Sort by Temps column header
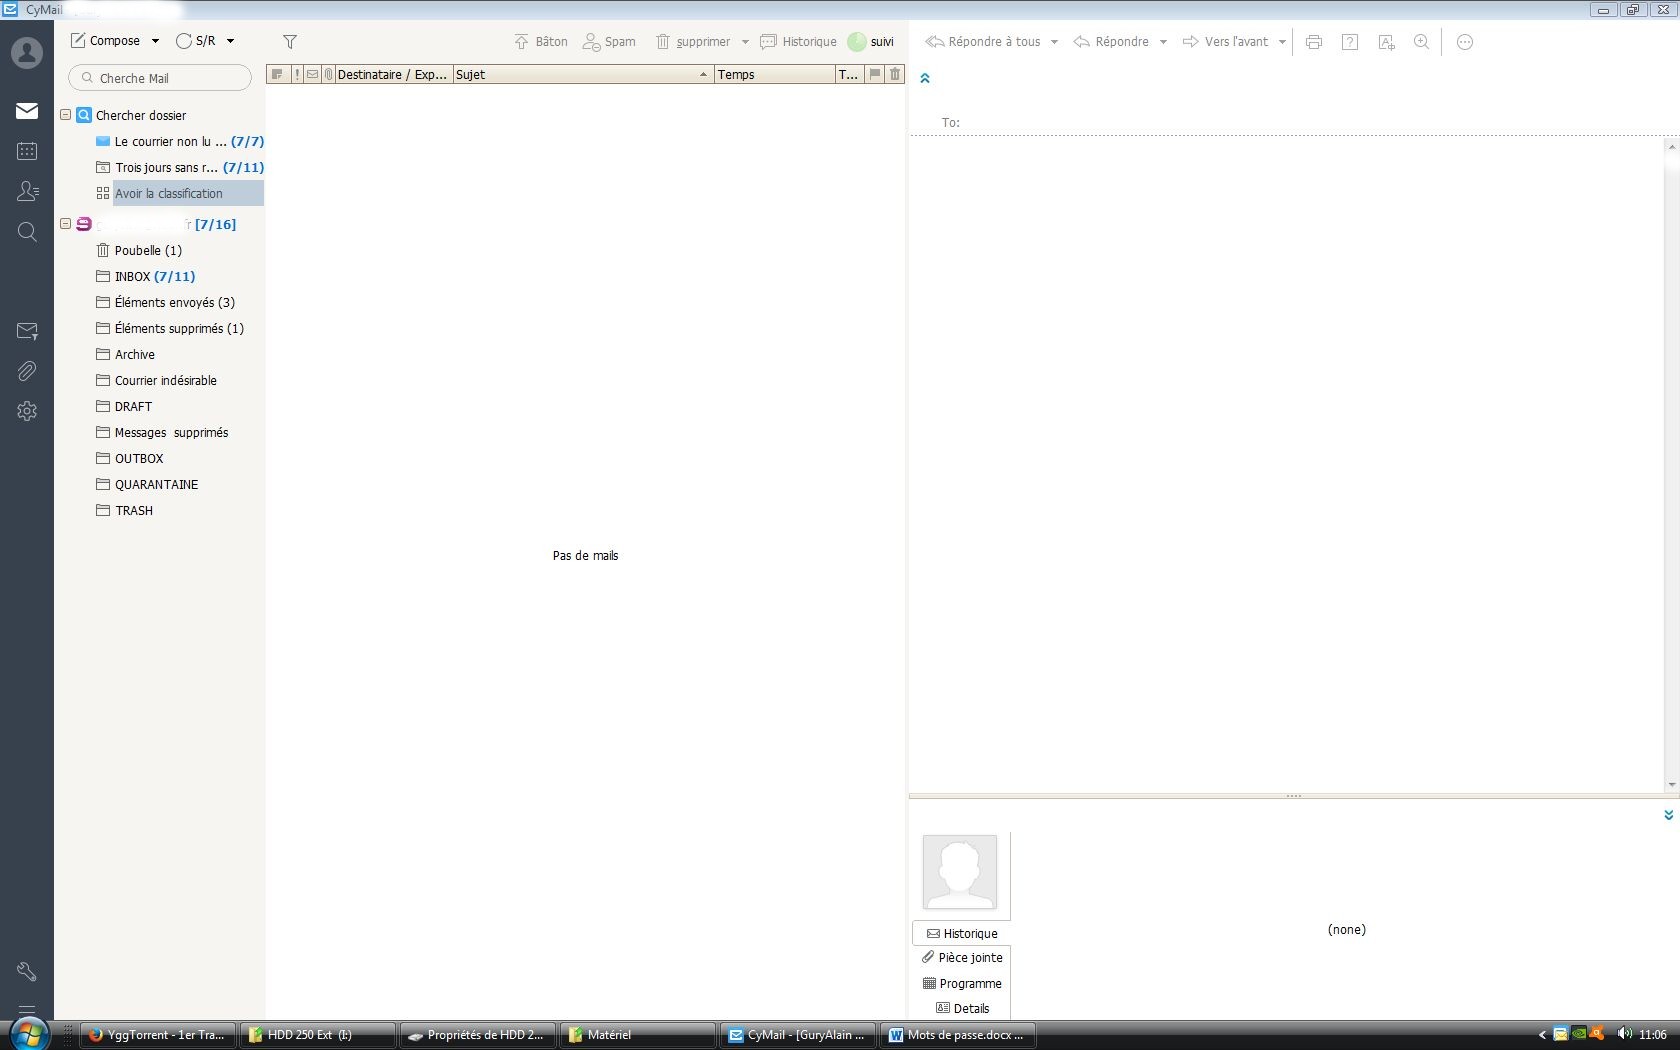The image size is (1680, 1050). pos(774,74)
